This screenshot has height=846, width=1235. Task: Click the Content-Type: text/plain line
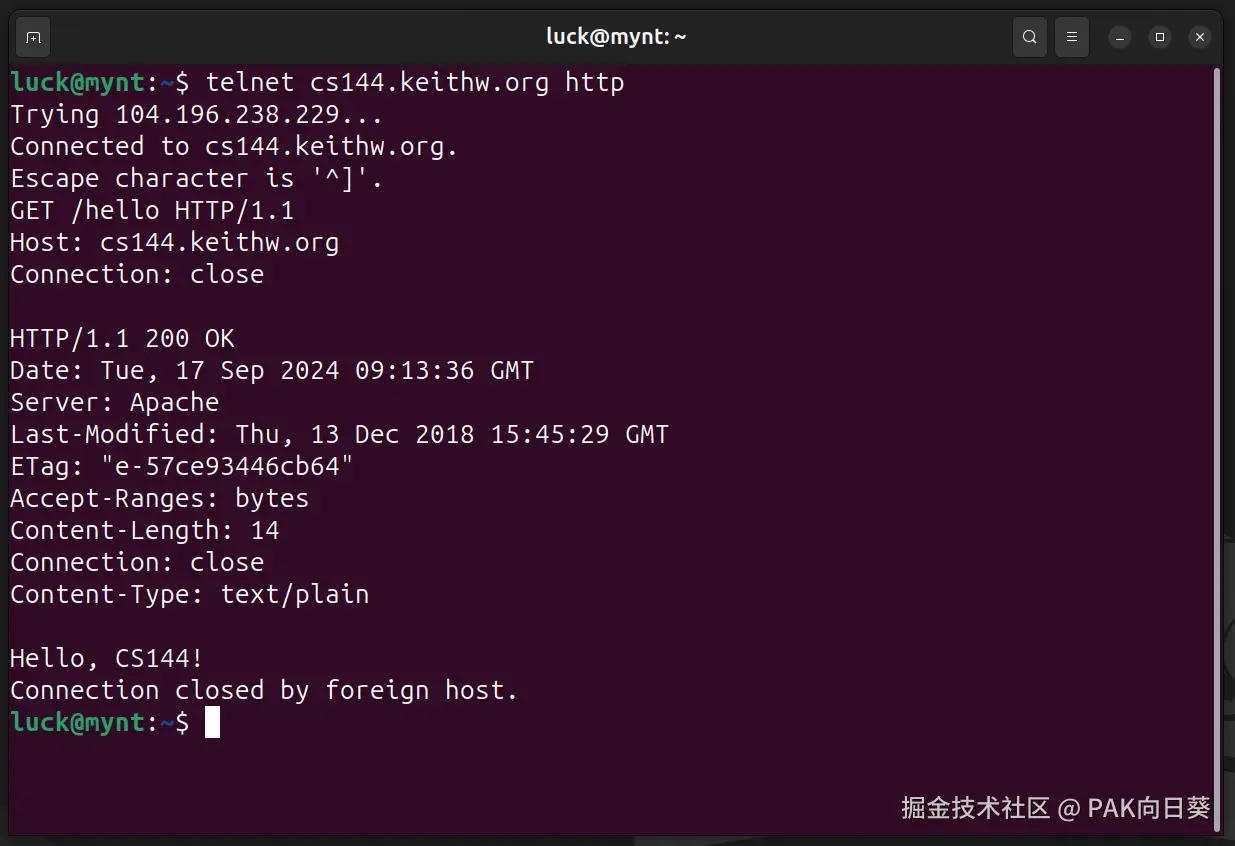click(189, 594)
